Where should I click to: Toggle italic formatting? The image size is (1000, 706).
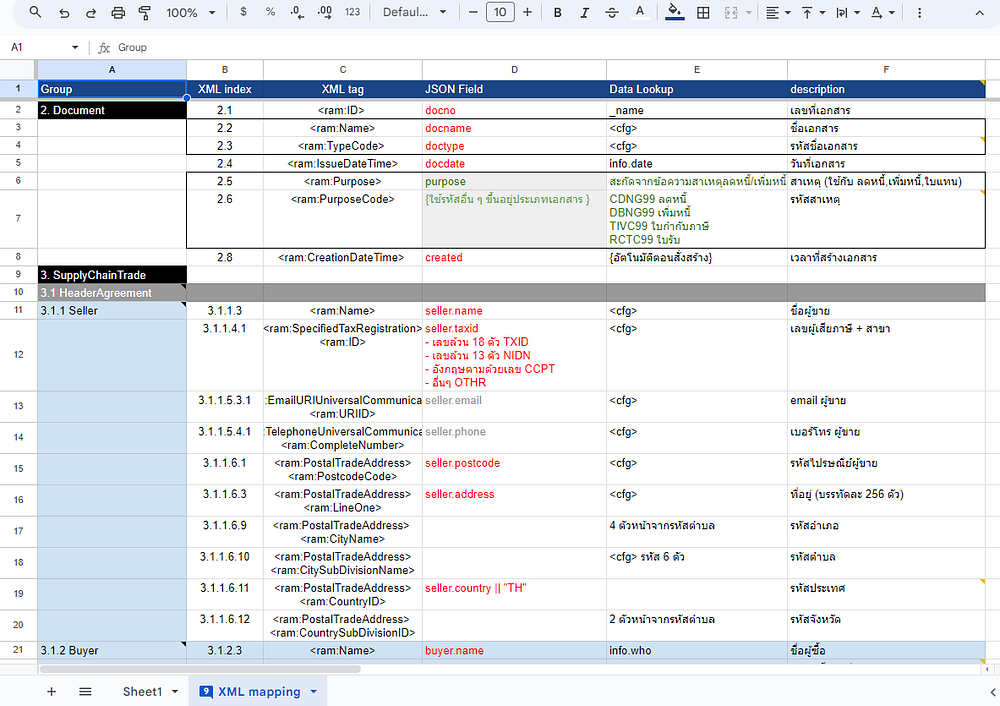(x=585, y=13)
